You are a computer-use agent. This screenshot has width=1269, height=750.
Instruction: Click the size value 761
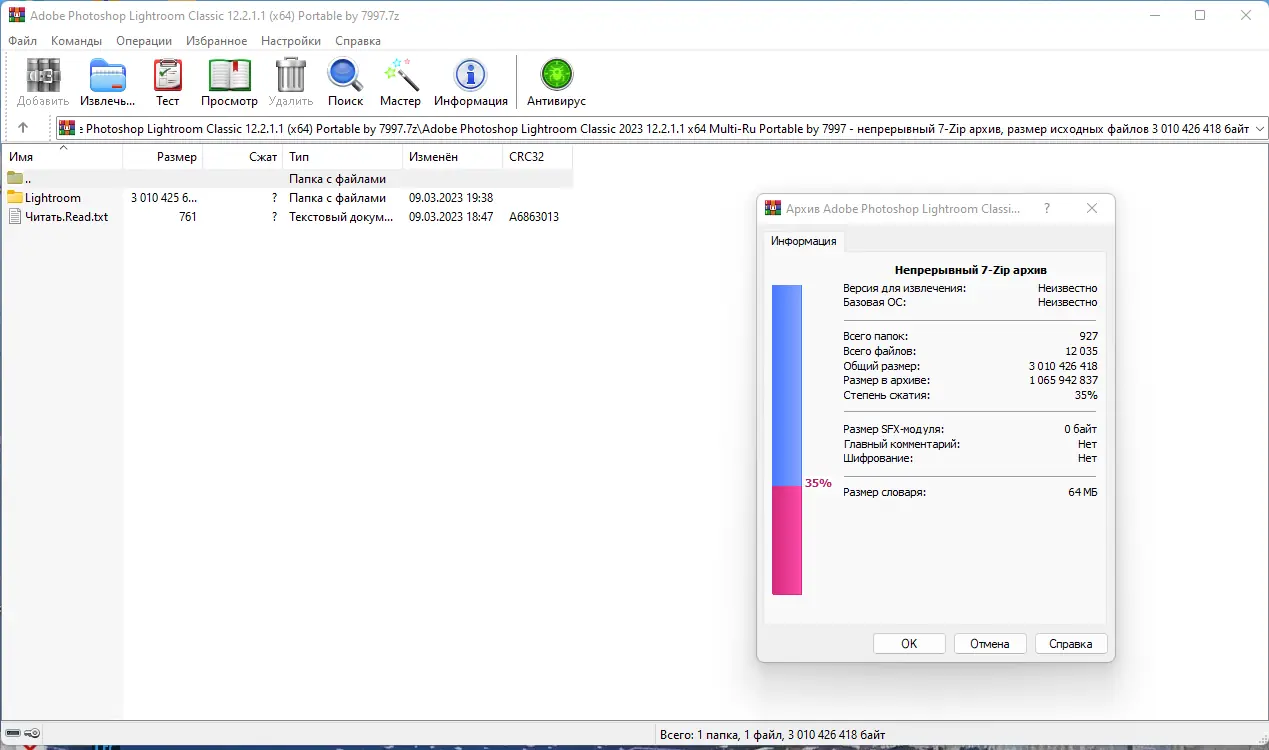click(188, 216)
